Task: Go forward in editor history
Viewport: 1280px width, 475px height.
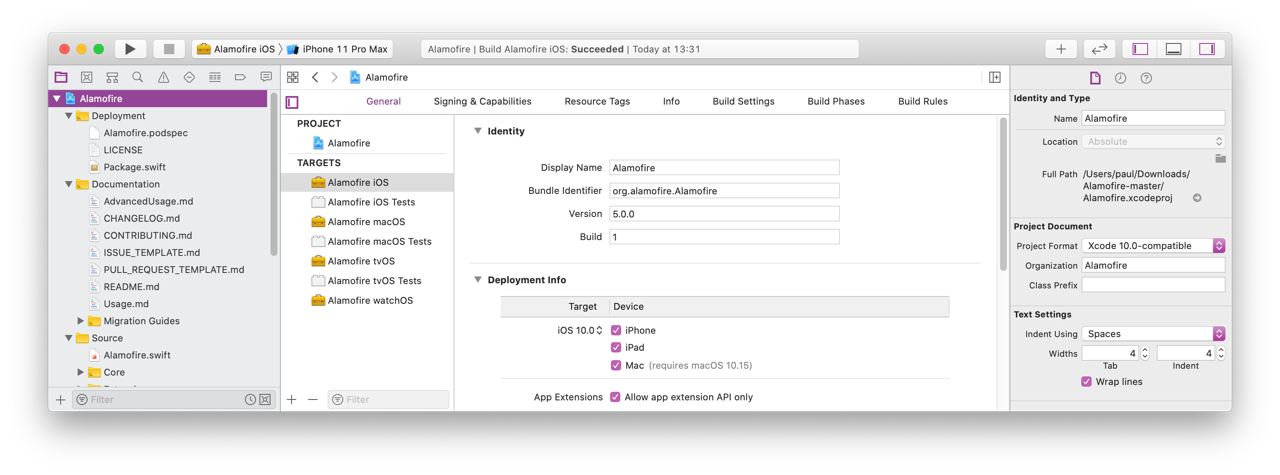Action: coord(334,77)
